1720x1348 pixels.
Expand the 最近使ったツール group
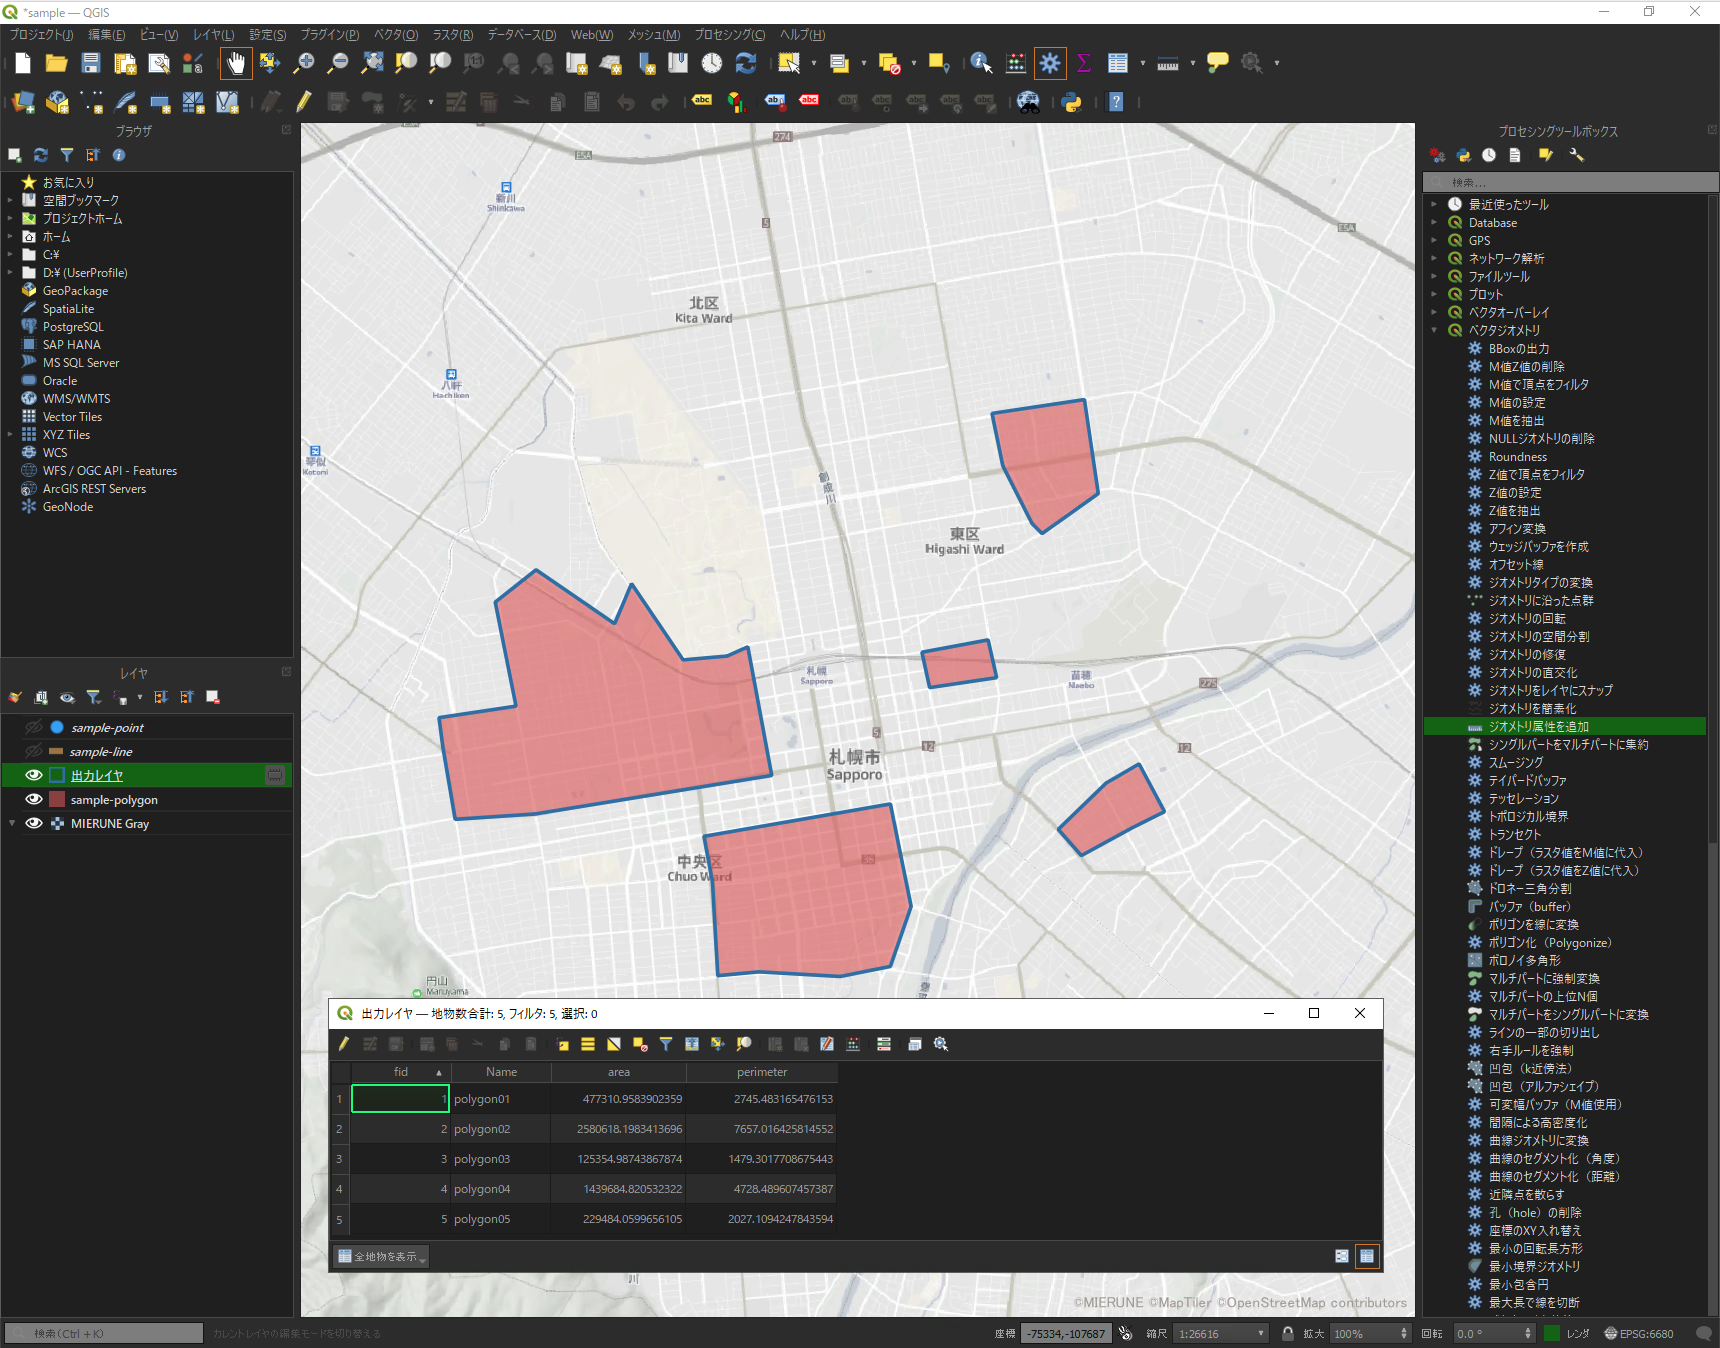point(1434,204)
